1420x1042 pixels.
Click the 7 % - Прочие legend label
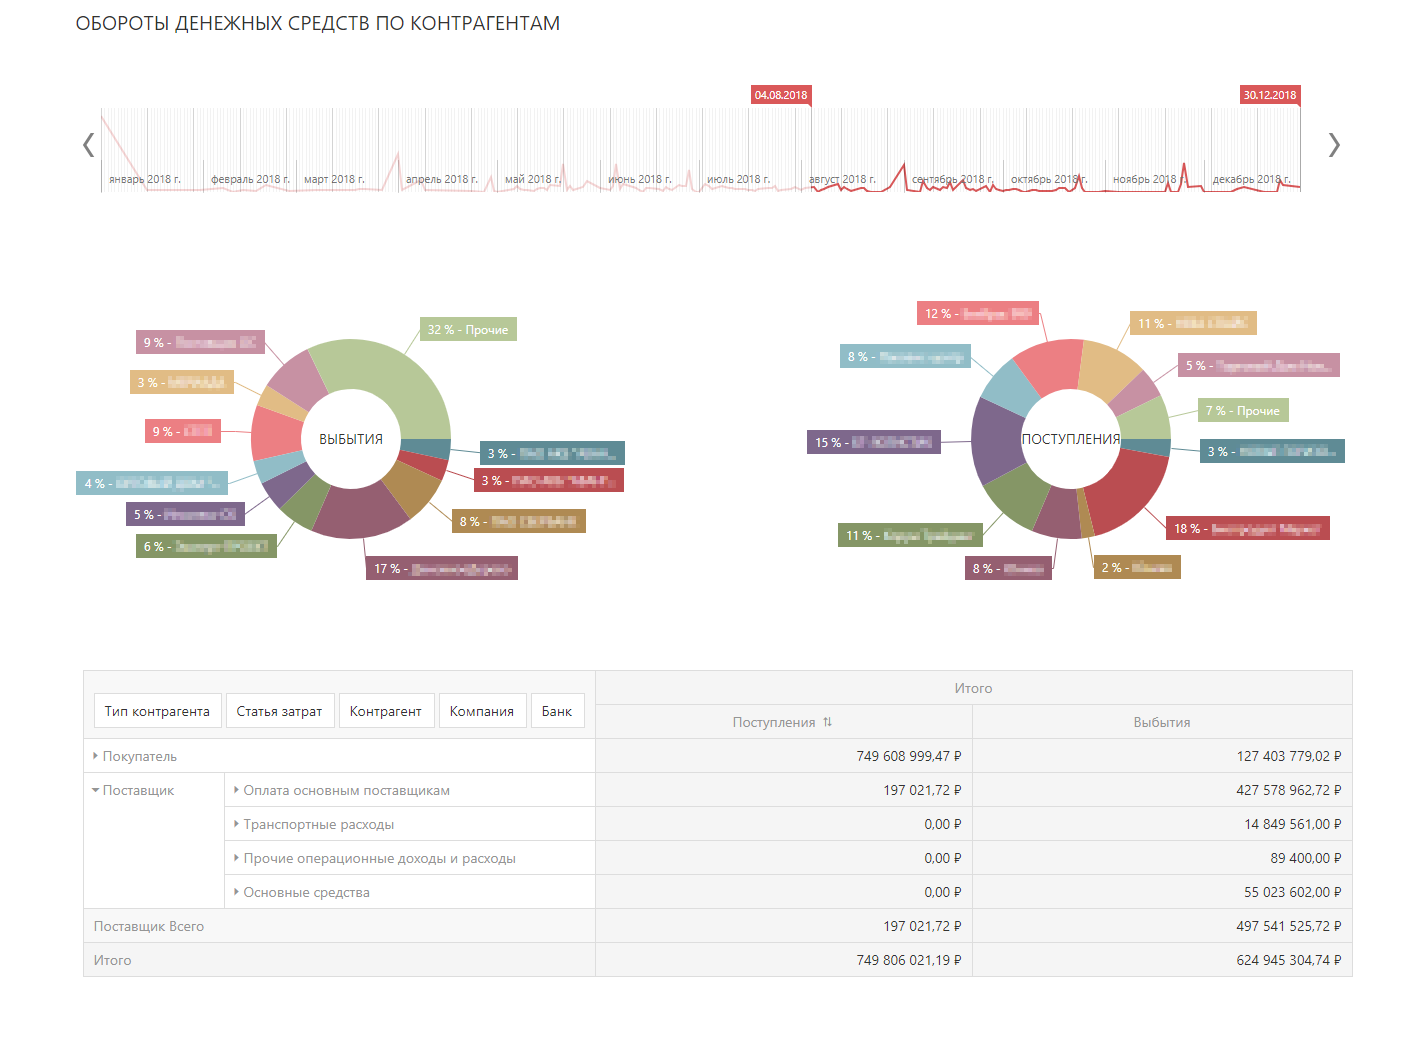click(x=1242, y=410)
